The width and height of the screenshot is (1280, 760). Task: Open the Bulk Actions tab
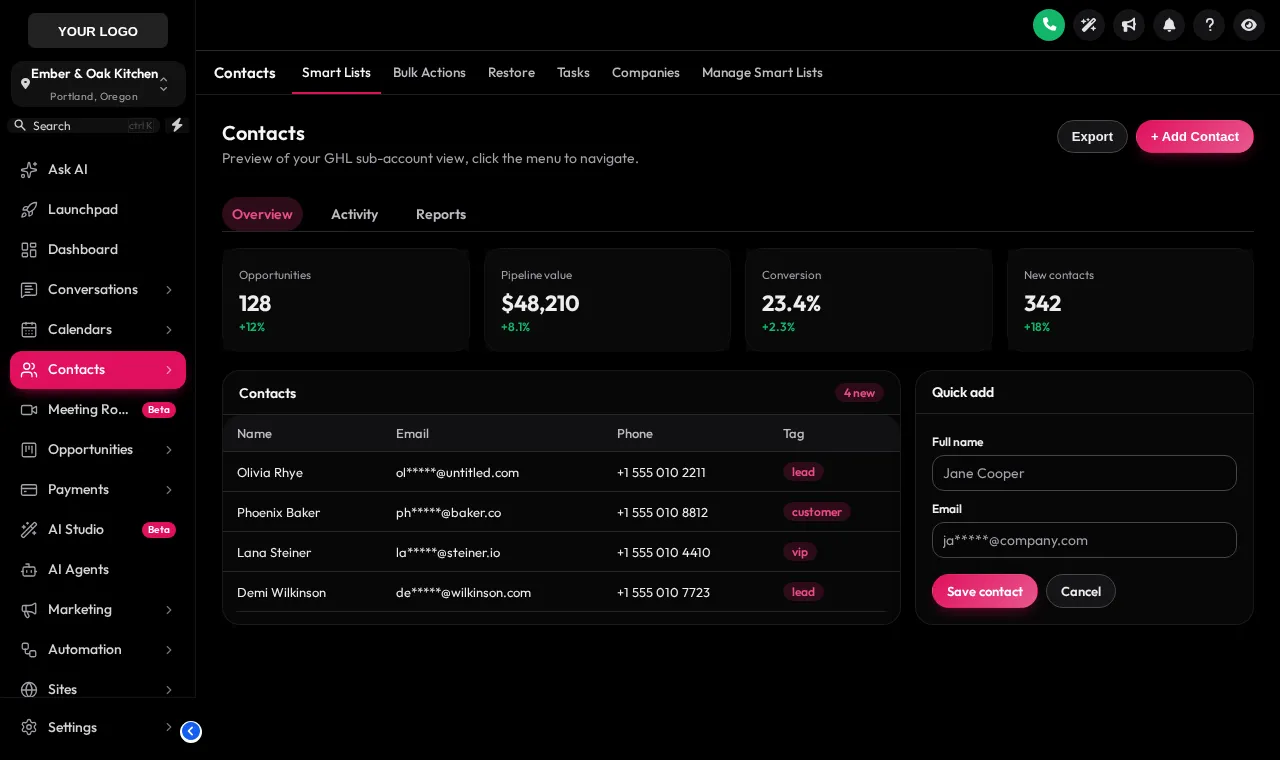(x=429, y=73)
